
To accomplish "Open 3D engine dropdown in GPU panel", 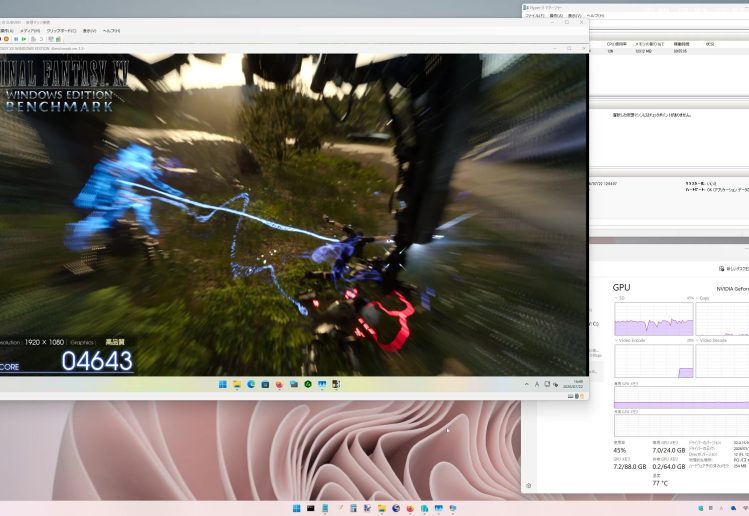I will click(620, 298).
